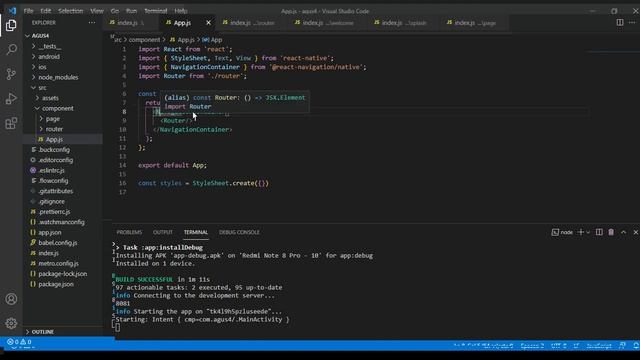Click the component breadcrumb segment
This screenshot has height=360, width=640.
coord(144,40)
